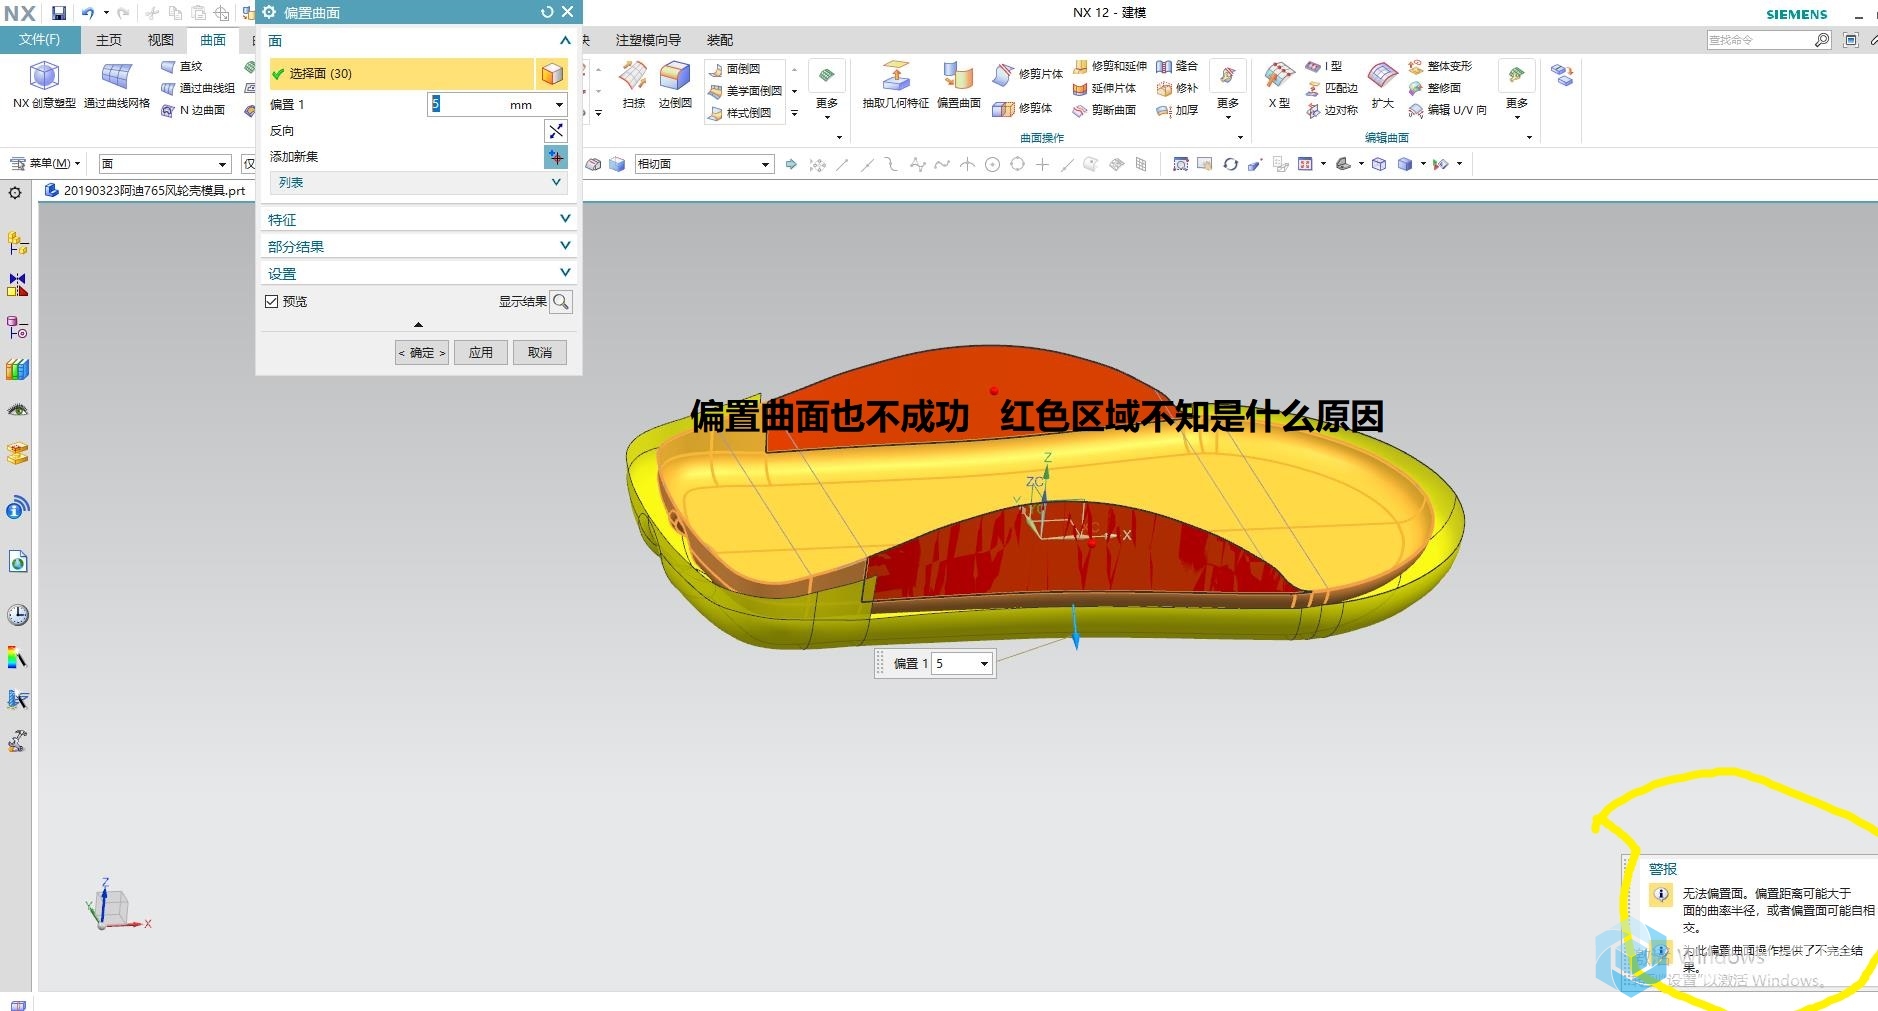Viewport: 1878px width, 1011px height.
Task: Select 延伸片体 tool
Action: point(1104,88)
